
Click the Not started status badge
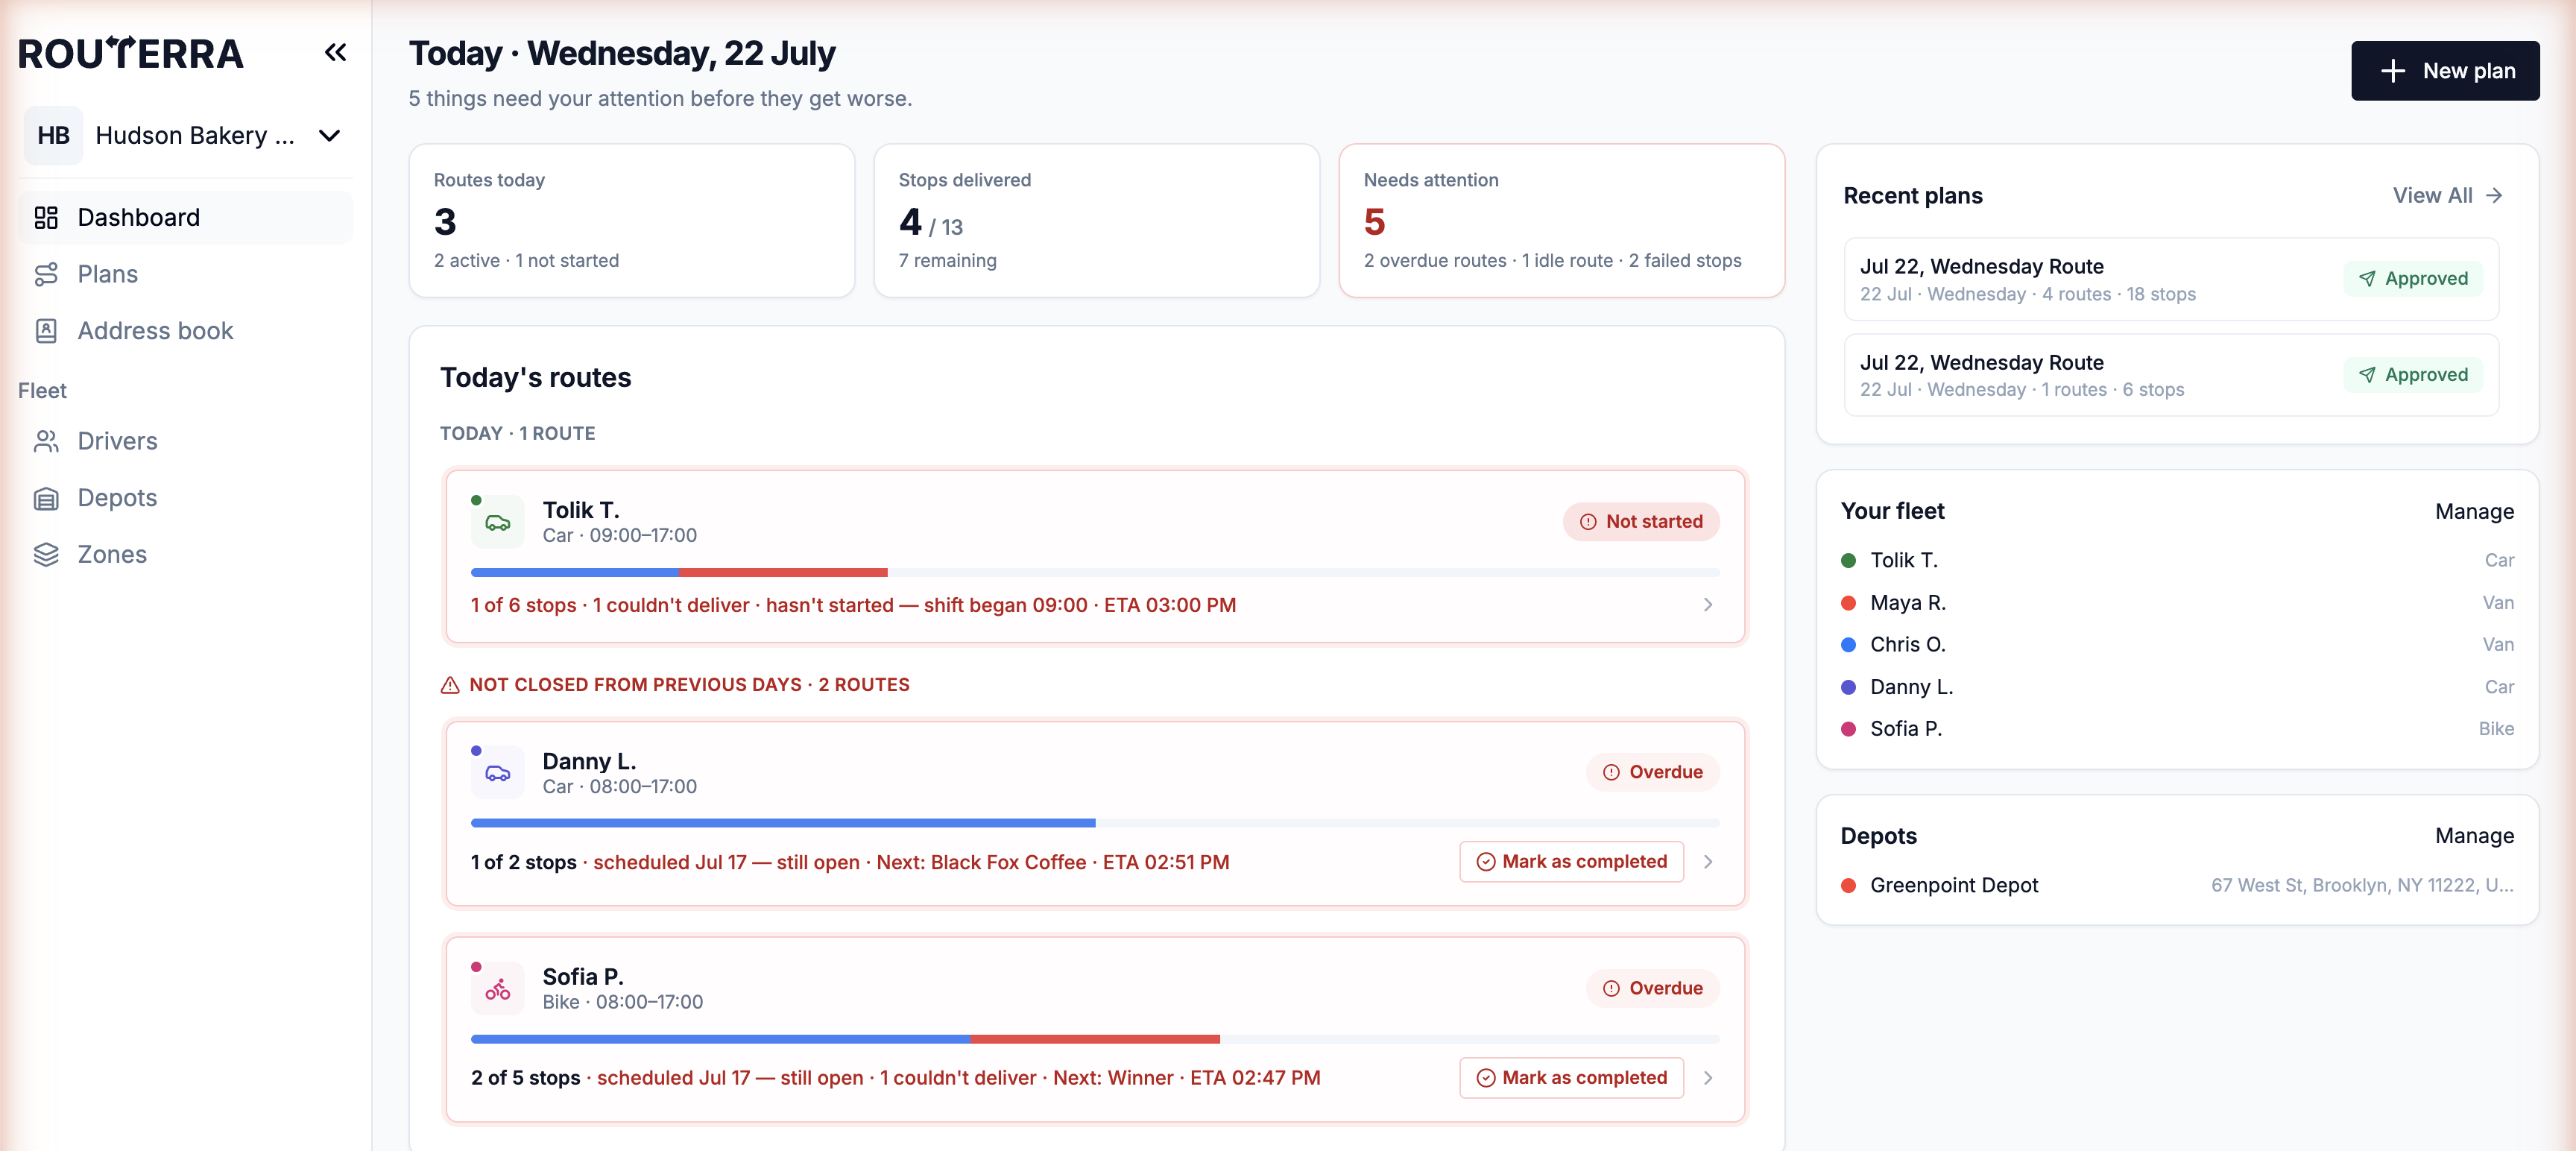1640,521
